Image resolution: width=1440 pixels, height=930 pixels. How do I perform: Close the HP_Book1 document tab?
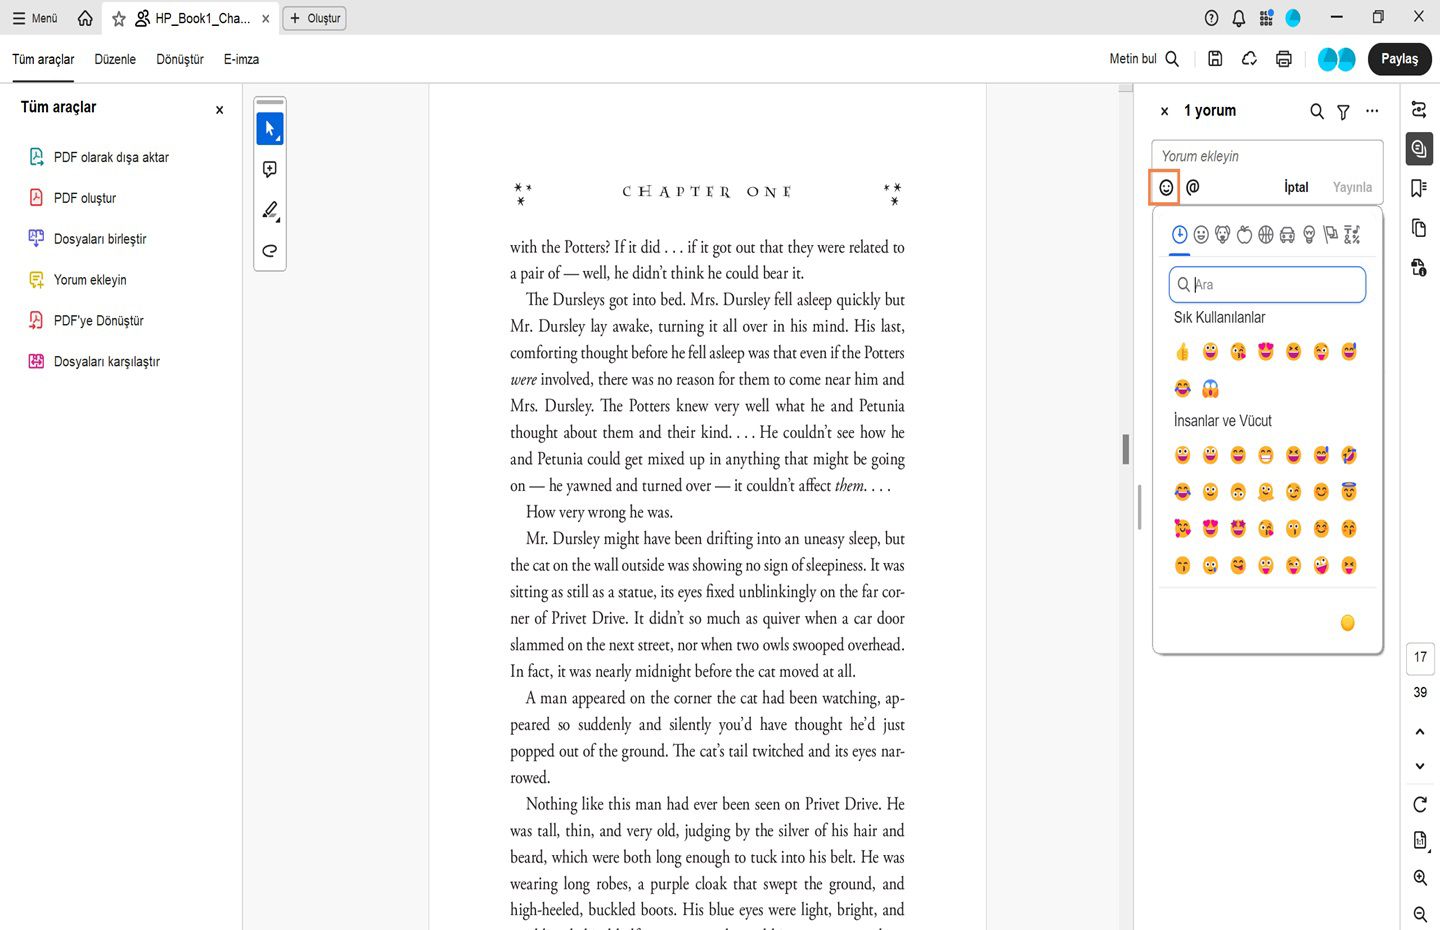[266, 18]
